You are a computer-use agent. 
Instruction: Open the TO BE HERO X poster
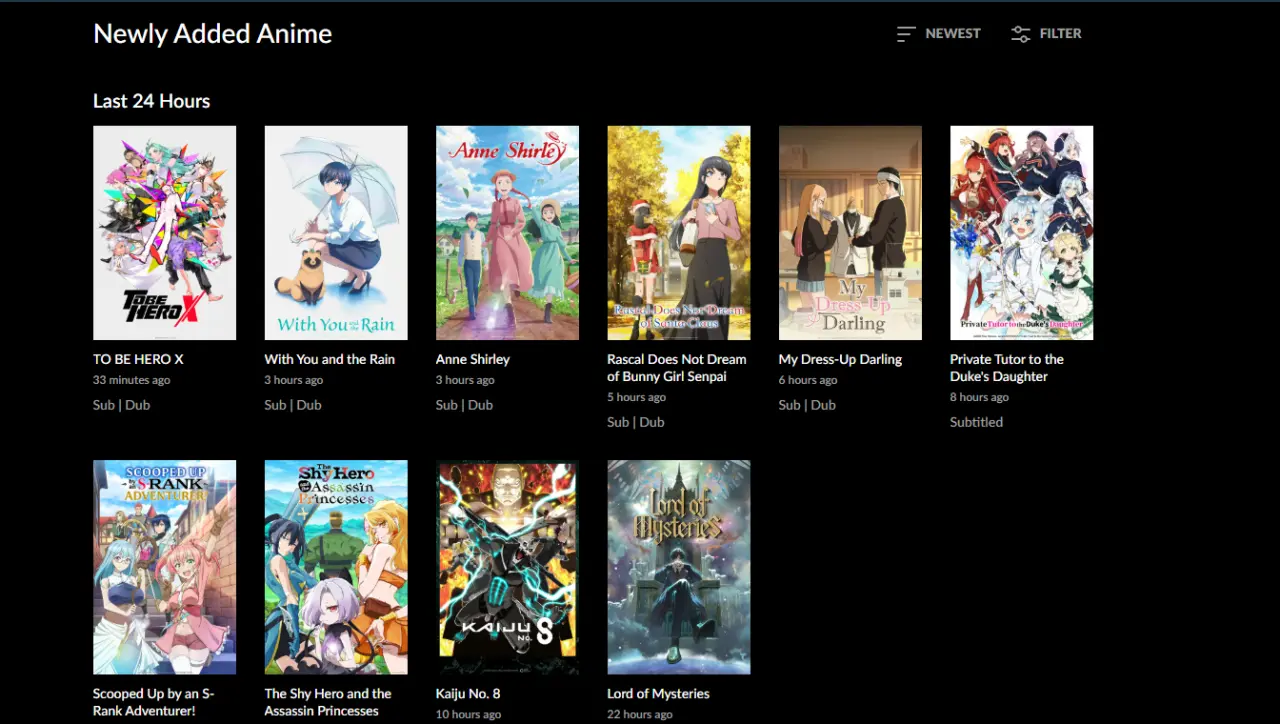(164, 233)
